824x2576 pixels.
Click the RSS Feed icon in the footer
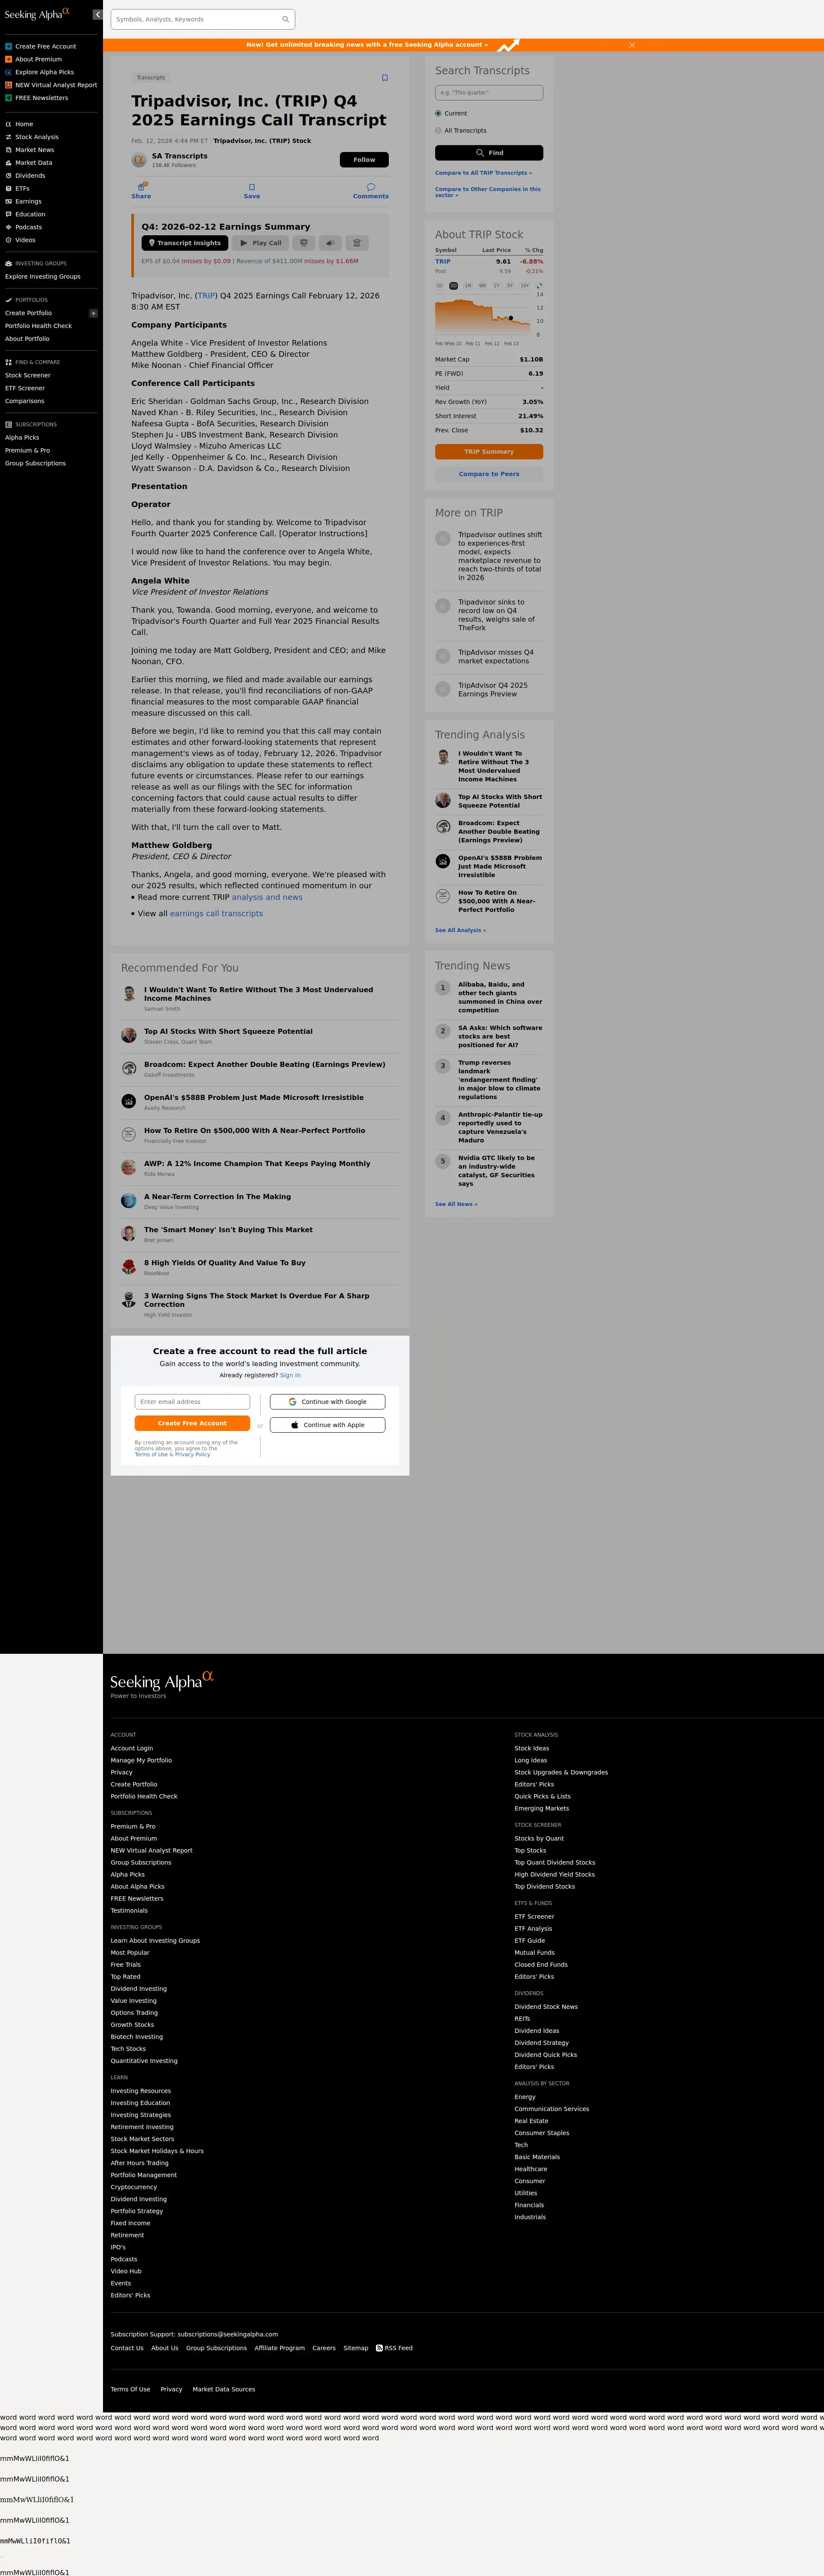pos(379,2348)
